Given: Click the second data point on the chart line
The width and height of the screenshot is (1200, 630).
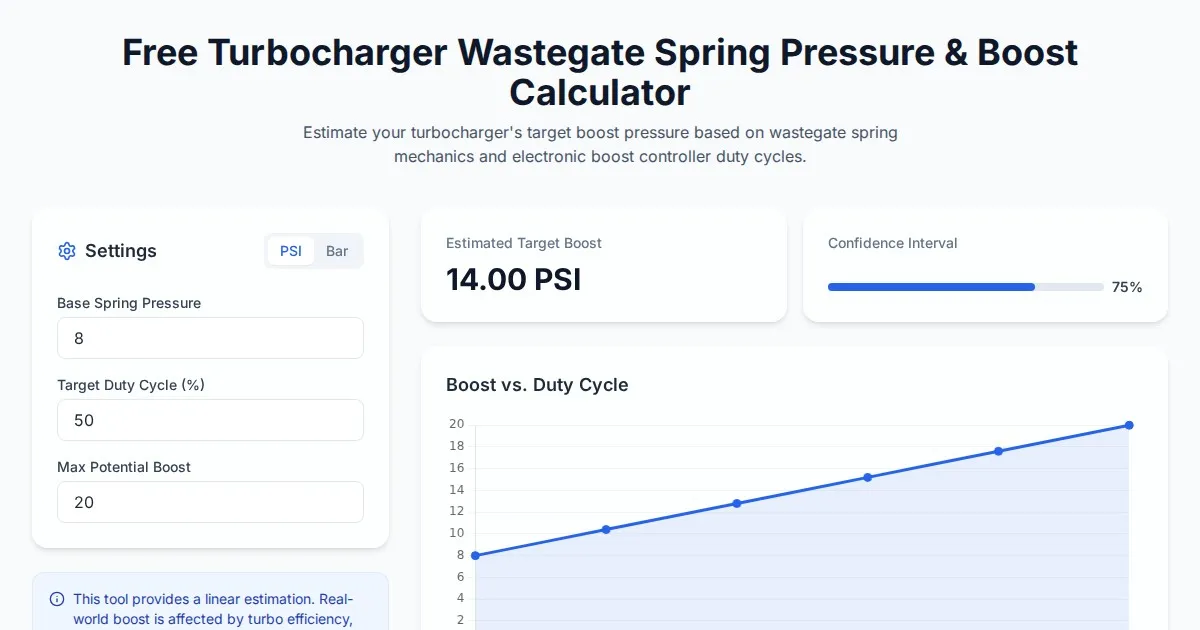Looking at the screenshot, I should (x=606, y=529).
